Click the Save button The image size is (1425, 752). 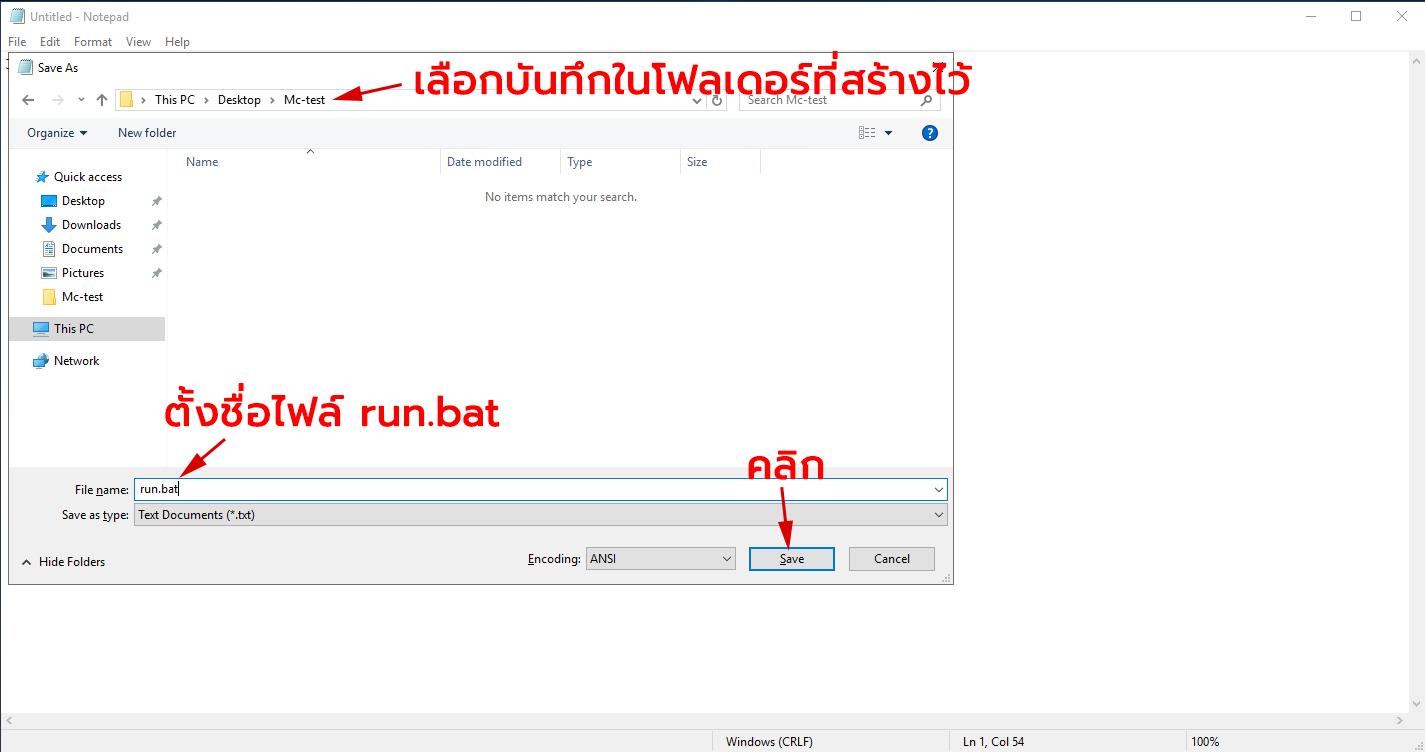click(791, 558)
